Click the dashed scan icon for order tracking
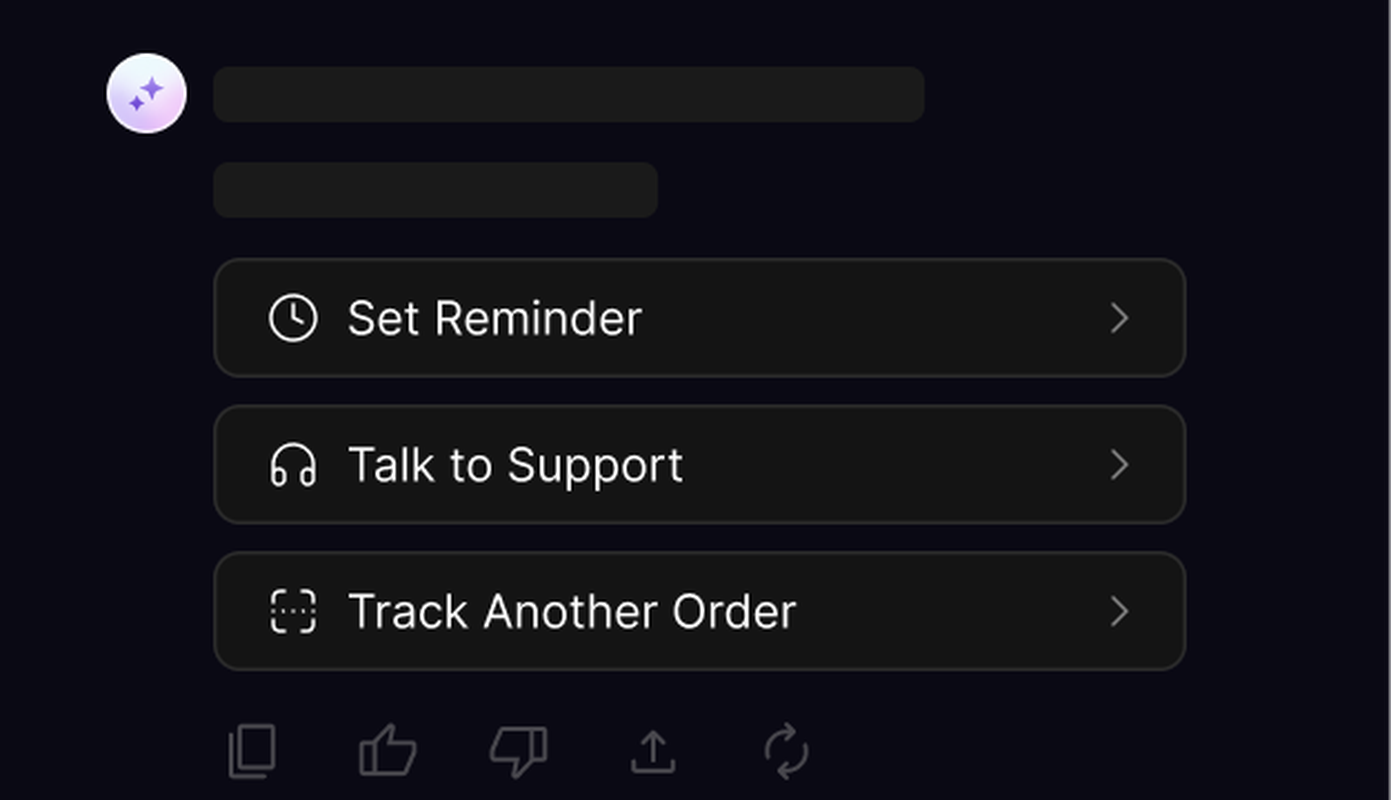The width and height of the screenshot is (1391, 800). click(x=293, y=612)
